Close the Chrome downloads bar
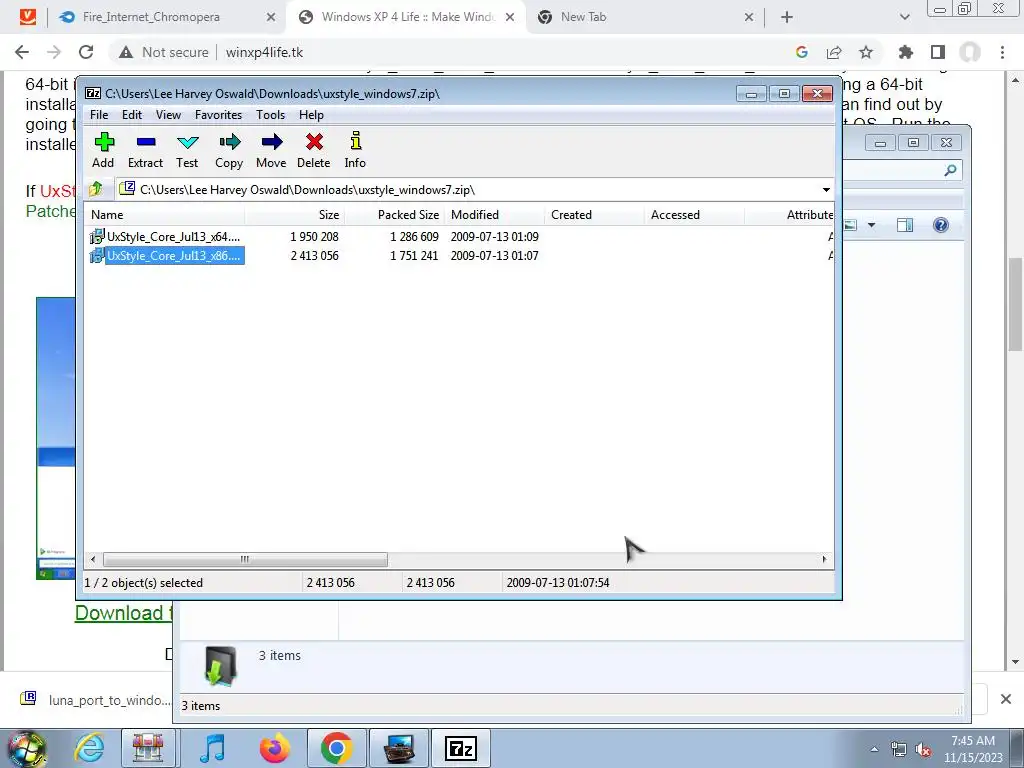Screen dimensions: 1024x768 [1006, 699]
